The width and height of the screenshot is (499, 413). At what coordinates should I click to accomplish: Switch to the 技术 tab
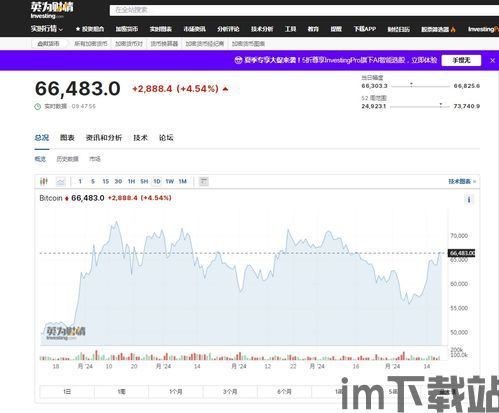pos(140,138)
